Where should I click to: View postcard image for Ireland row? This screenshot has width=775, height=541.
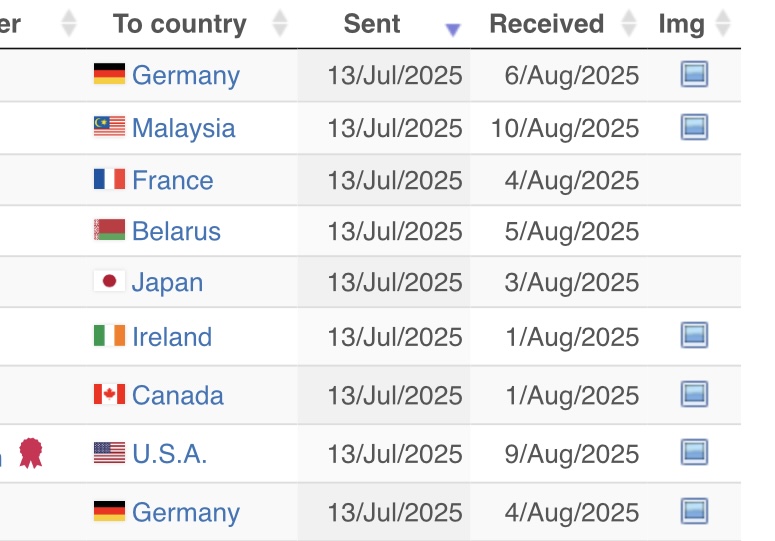[x=694, y=335]
